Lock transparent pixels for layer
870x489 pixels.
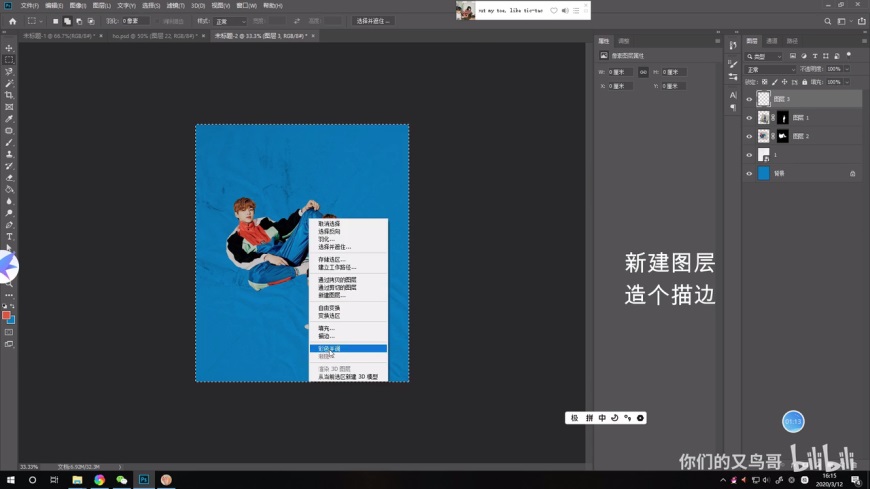coord(765,82)
